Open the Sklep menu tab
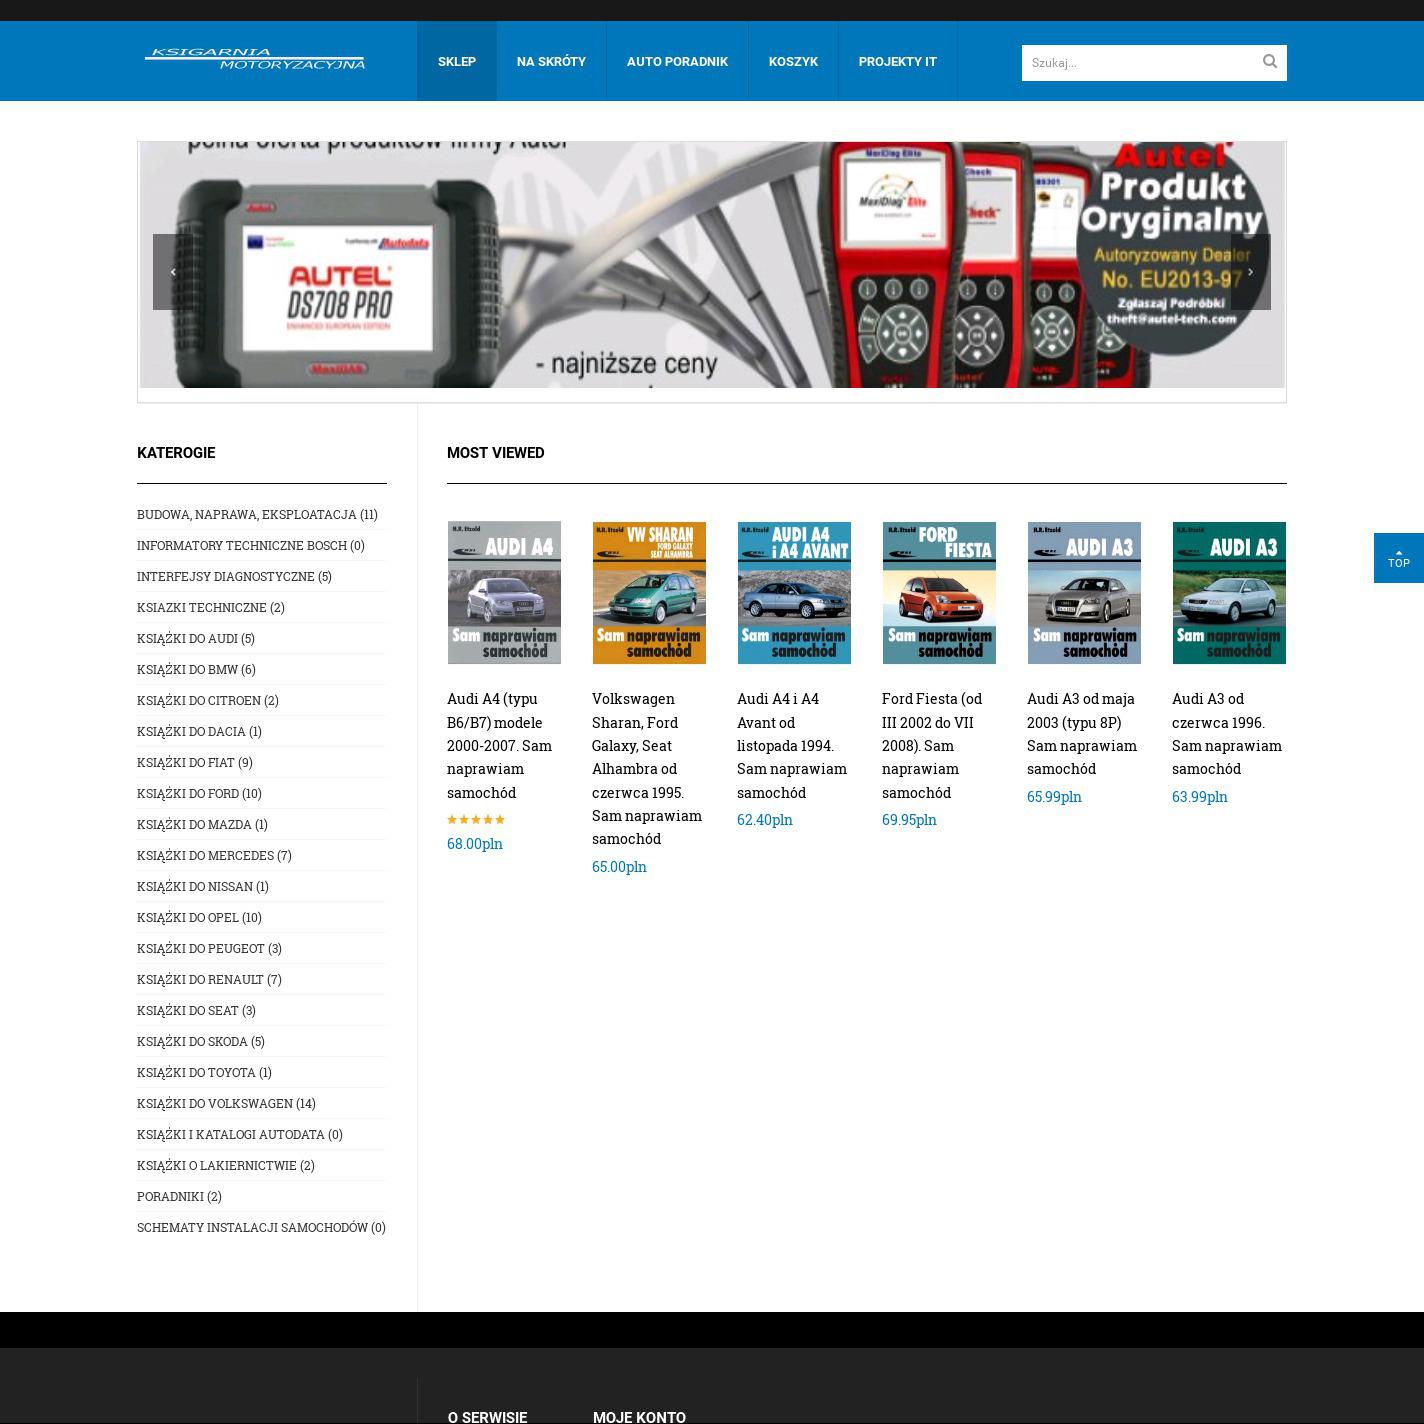The height and width of the screenshot is (1424, 1424). pyautogui.click(x=456, y=62)
